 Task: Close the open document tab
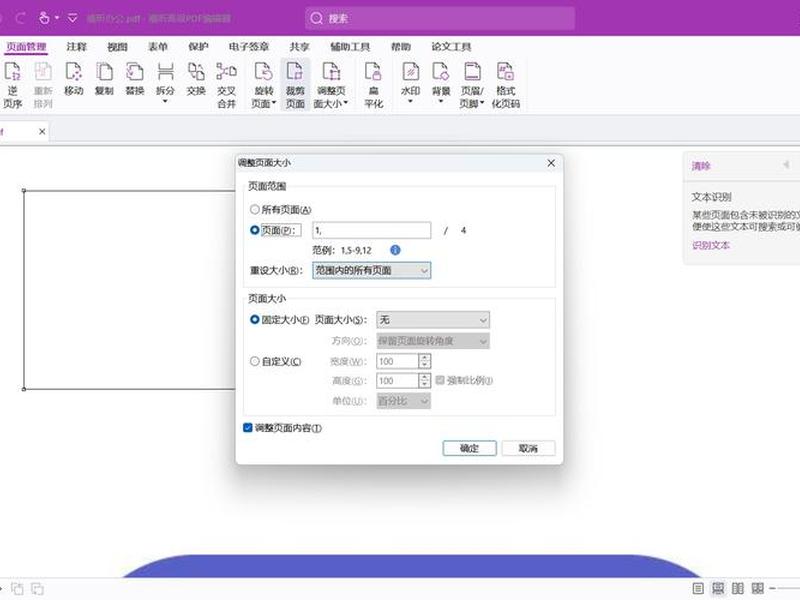(42, 131)
